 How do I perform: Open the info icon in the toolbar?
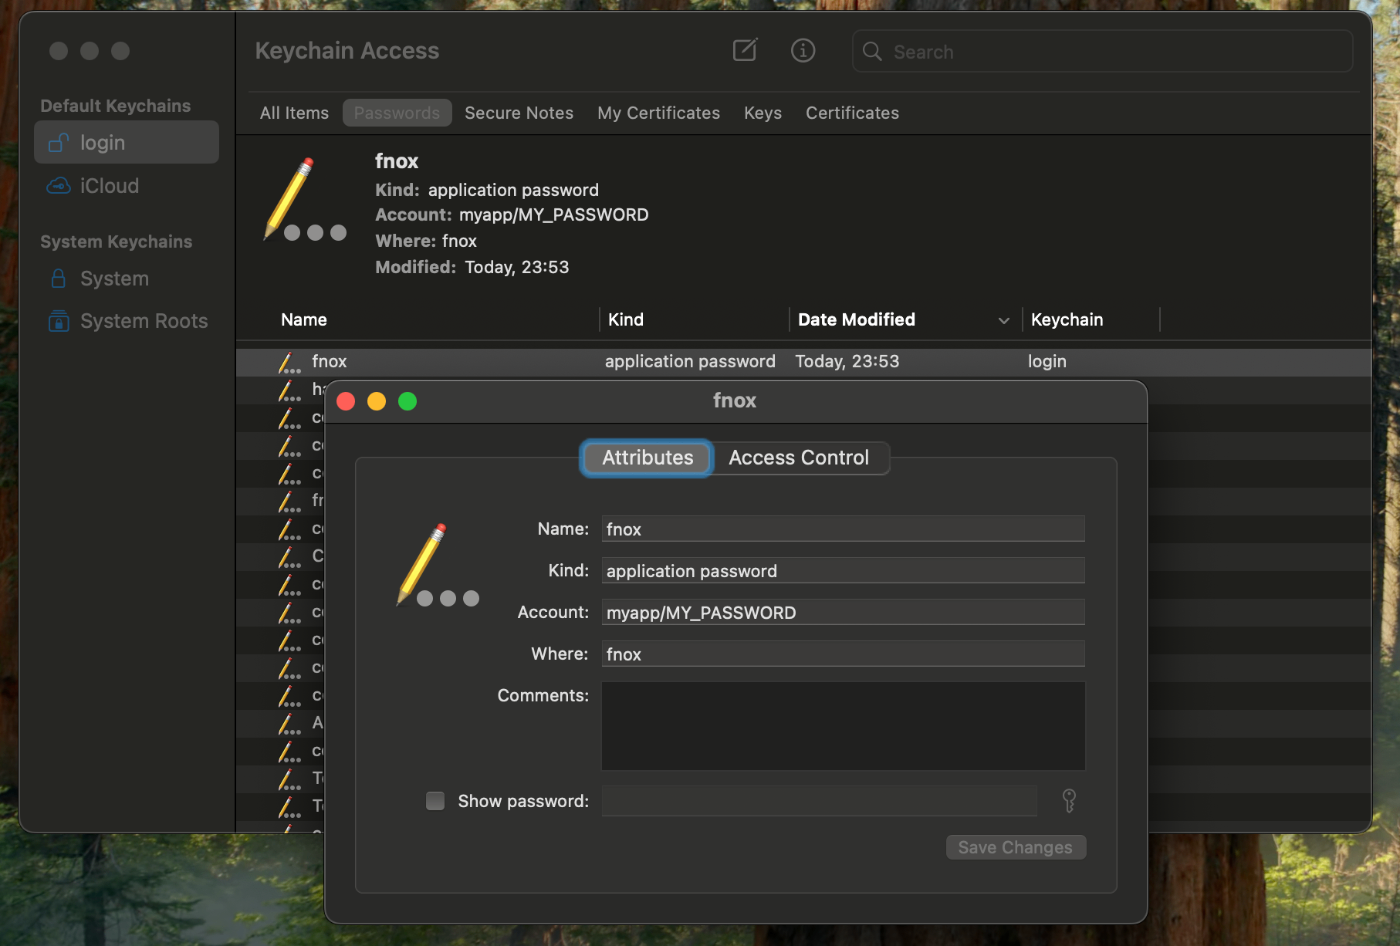point(803,50)
